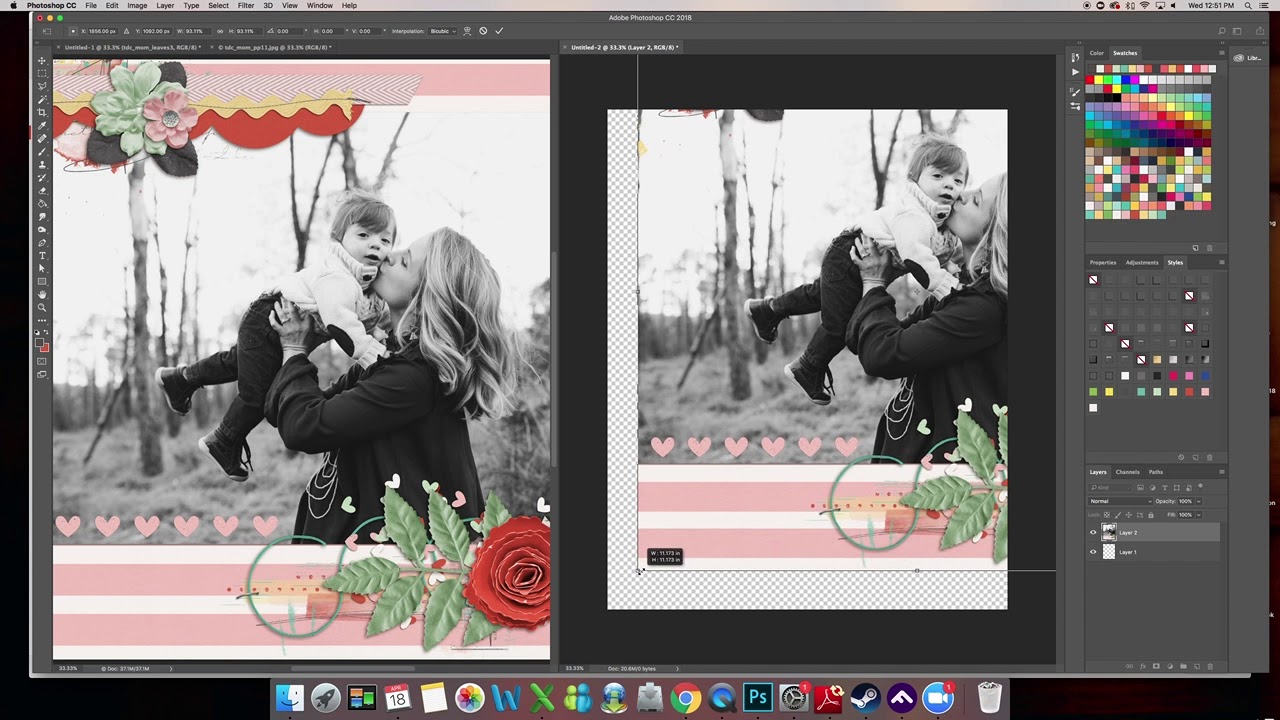This screenshot has height=720, width=1280.
Task: Create new fill or adjustment layer
Action: (1170, 666)
